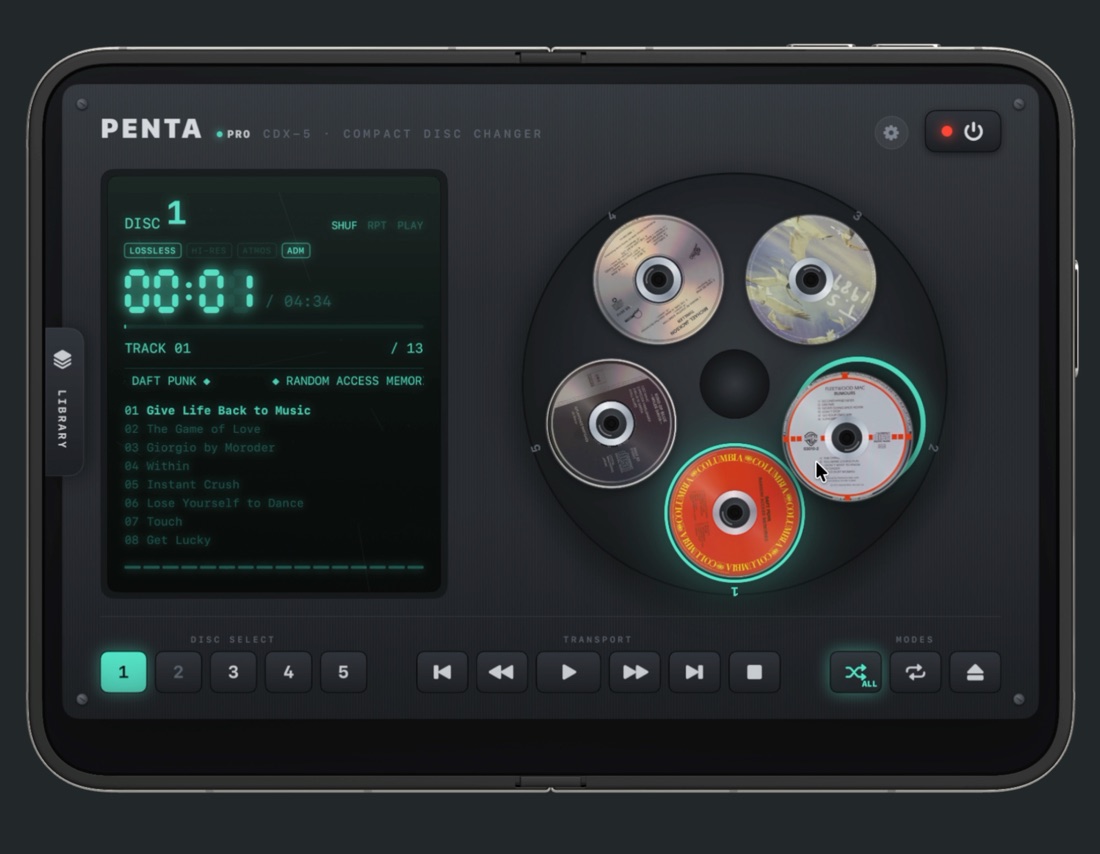Select disc 2 button

[178, 672]
